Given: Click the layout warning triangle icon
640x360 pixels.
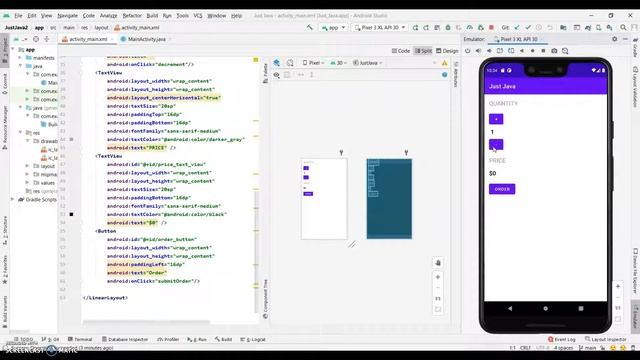Looking at the screenshot, I should 444,63.
